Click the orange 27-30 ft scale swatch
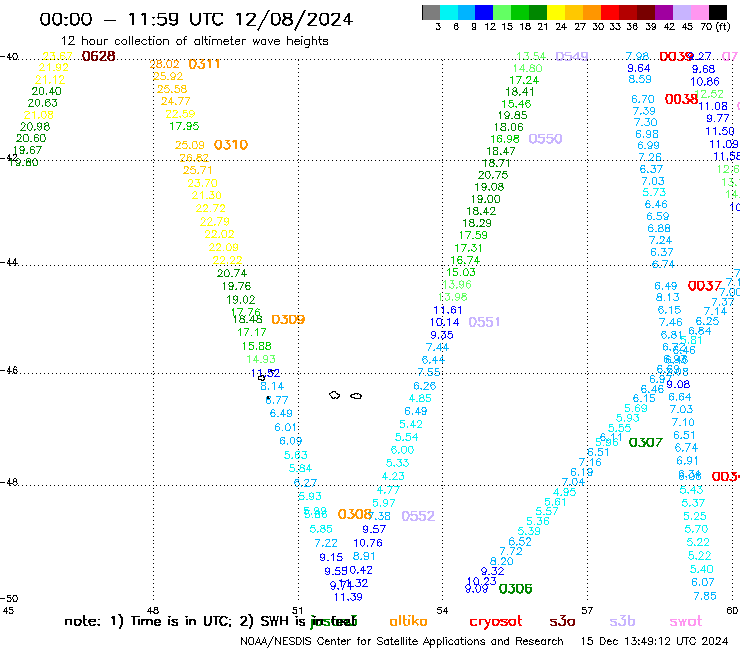The width and height of the screenshot is (740, 650). (x=592, y=12)
